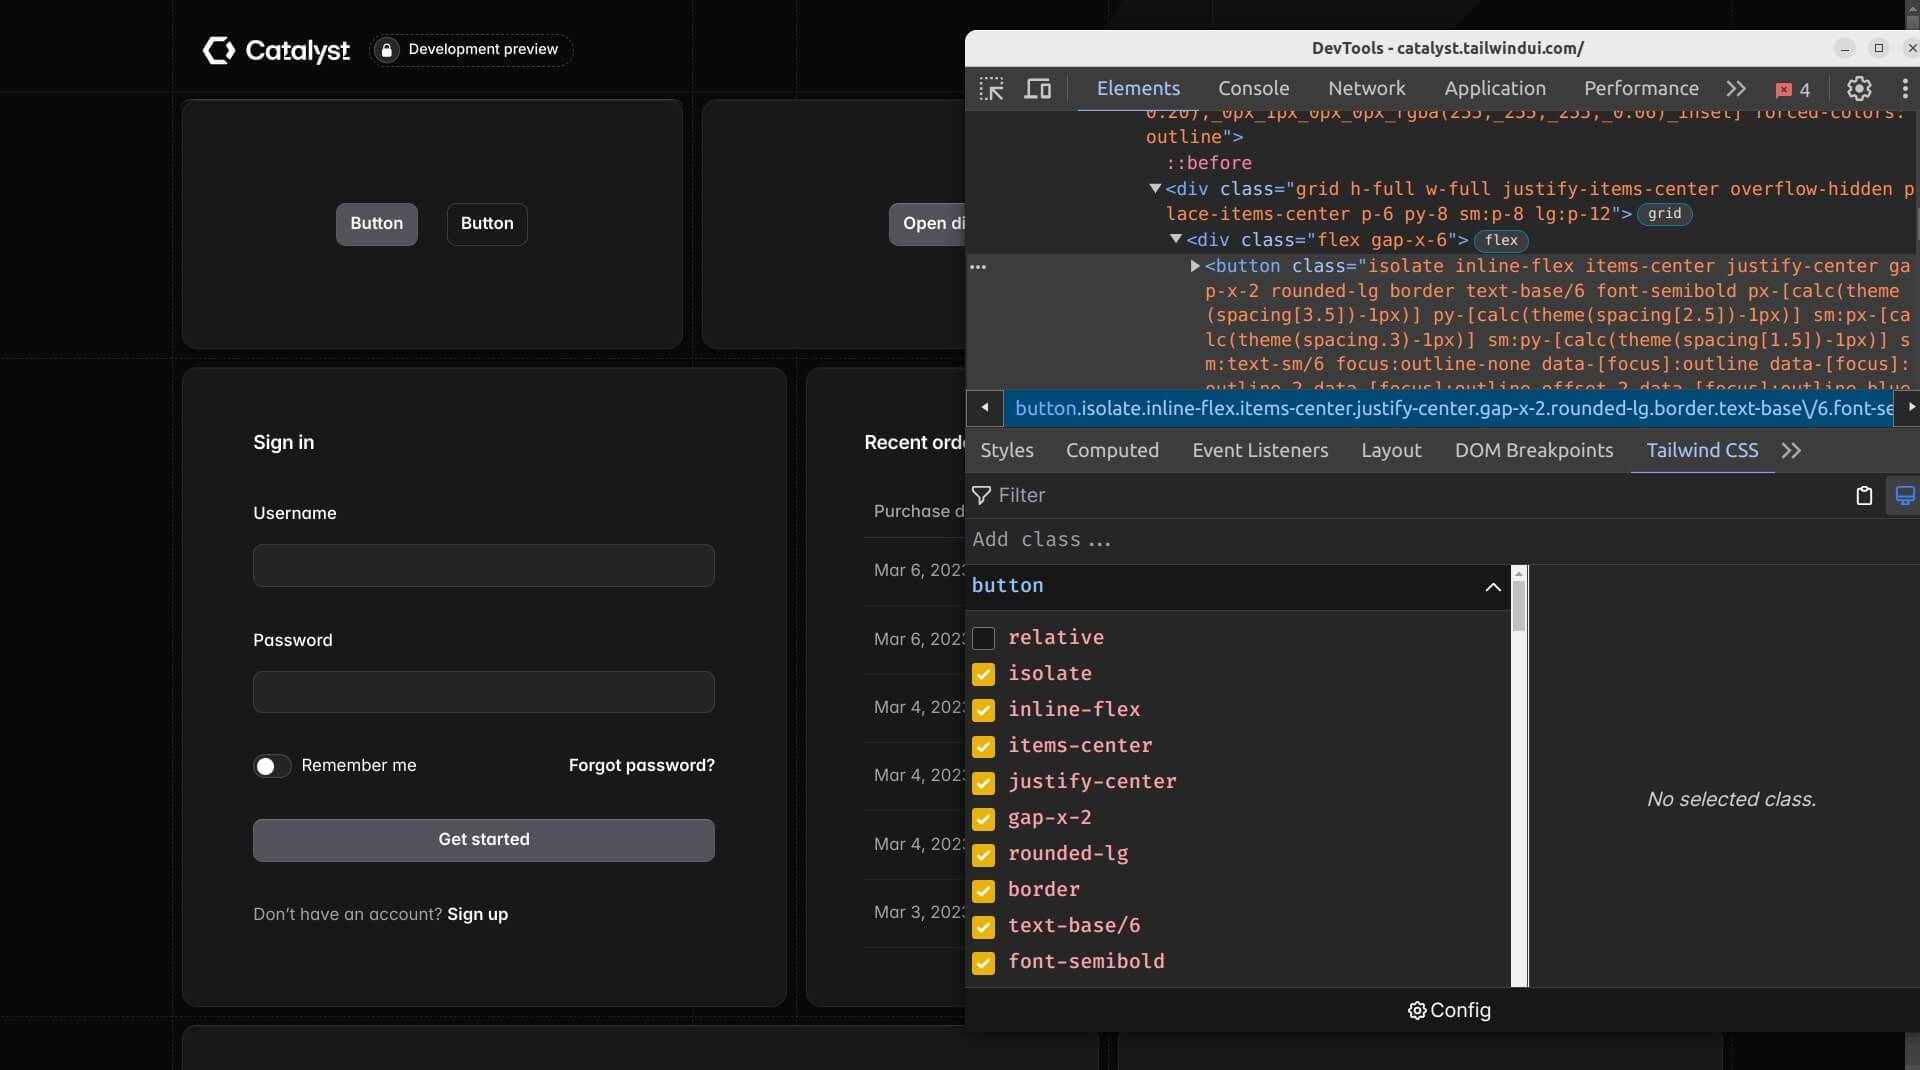Uncheck the justify-center class

point(983,782)
